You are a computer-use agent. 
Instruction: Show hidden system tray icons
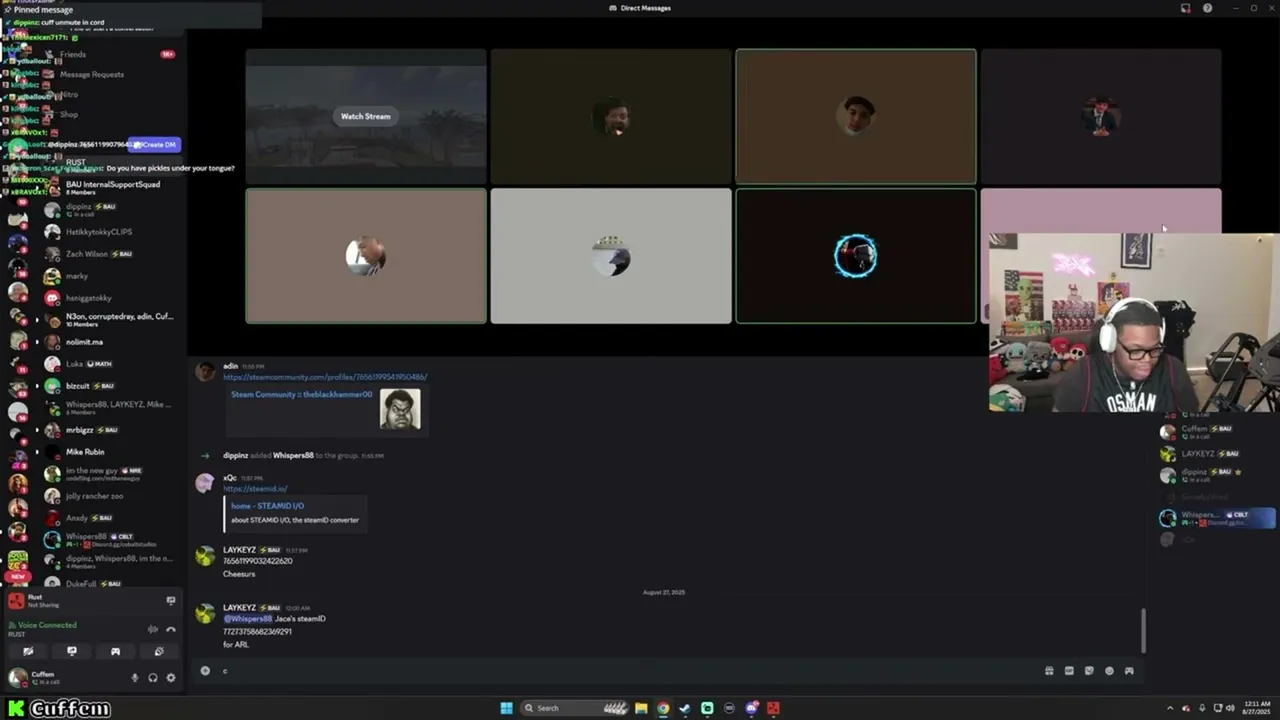pyautogui.click(x=1170, y=708)
